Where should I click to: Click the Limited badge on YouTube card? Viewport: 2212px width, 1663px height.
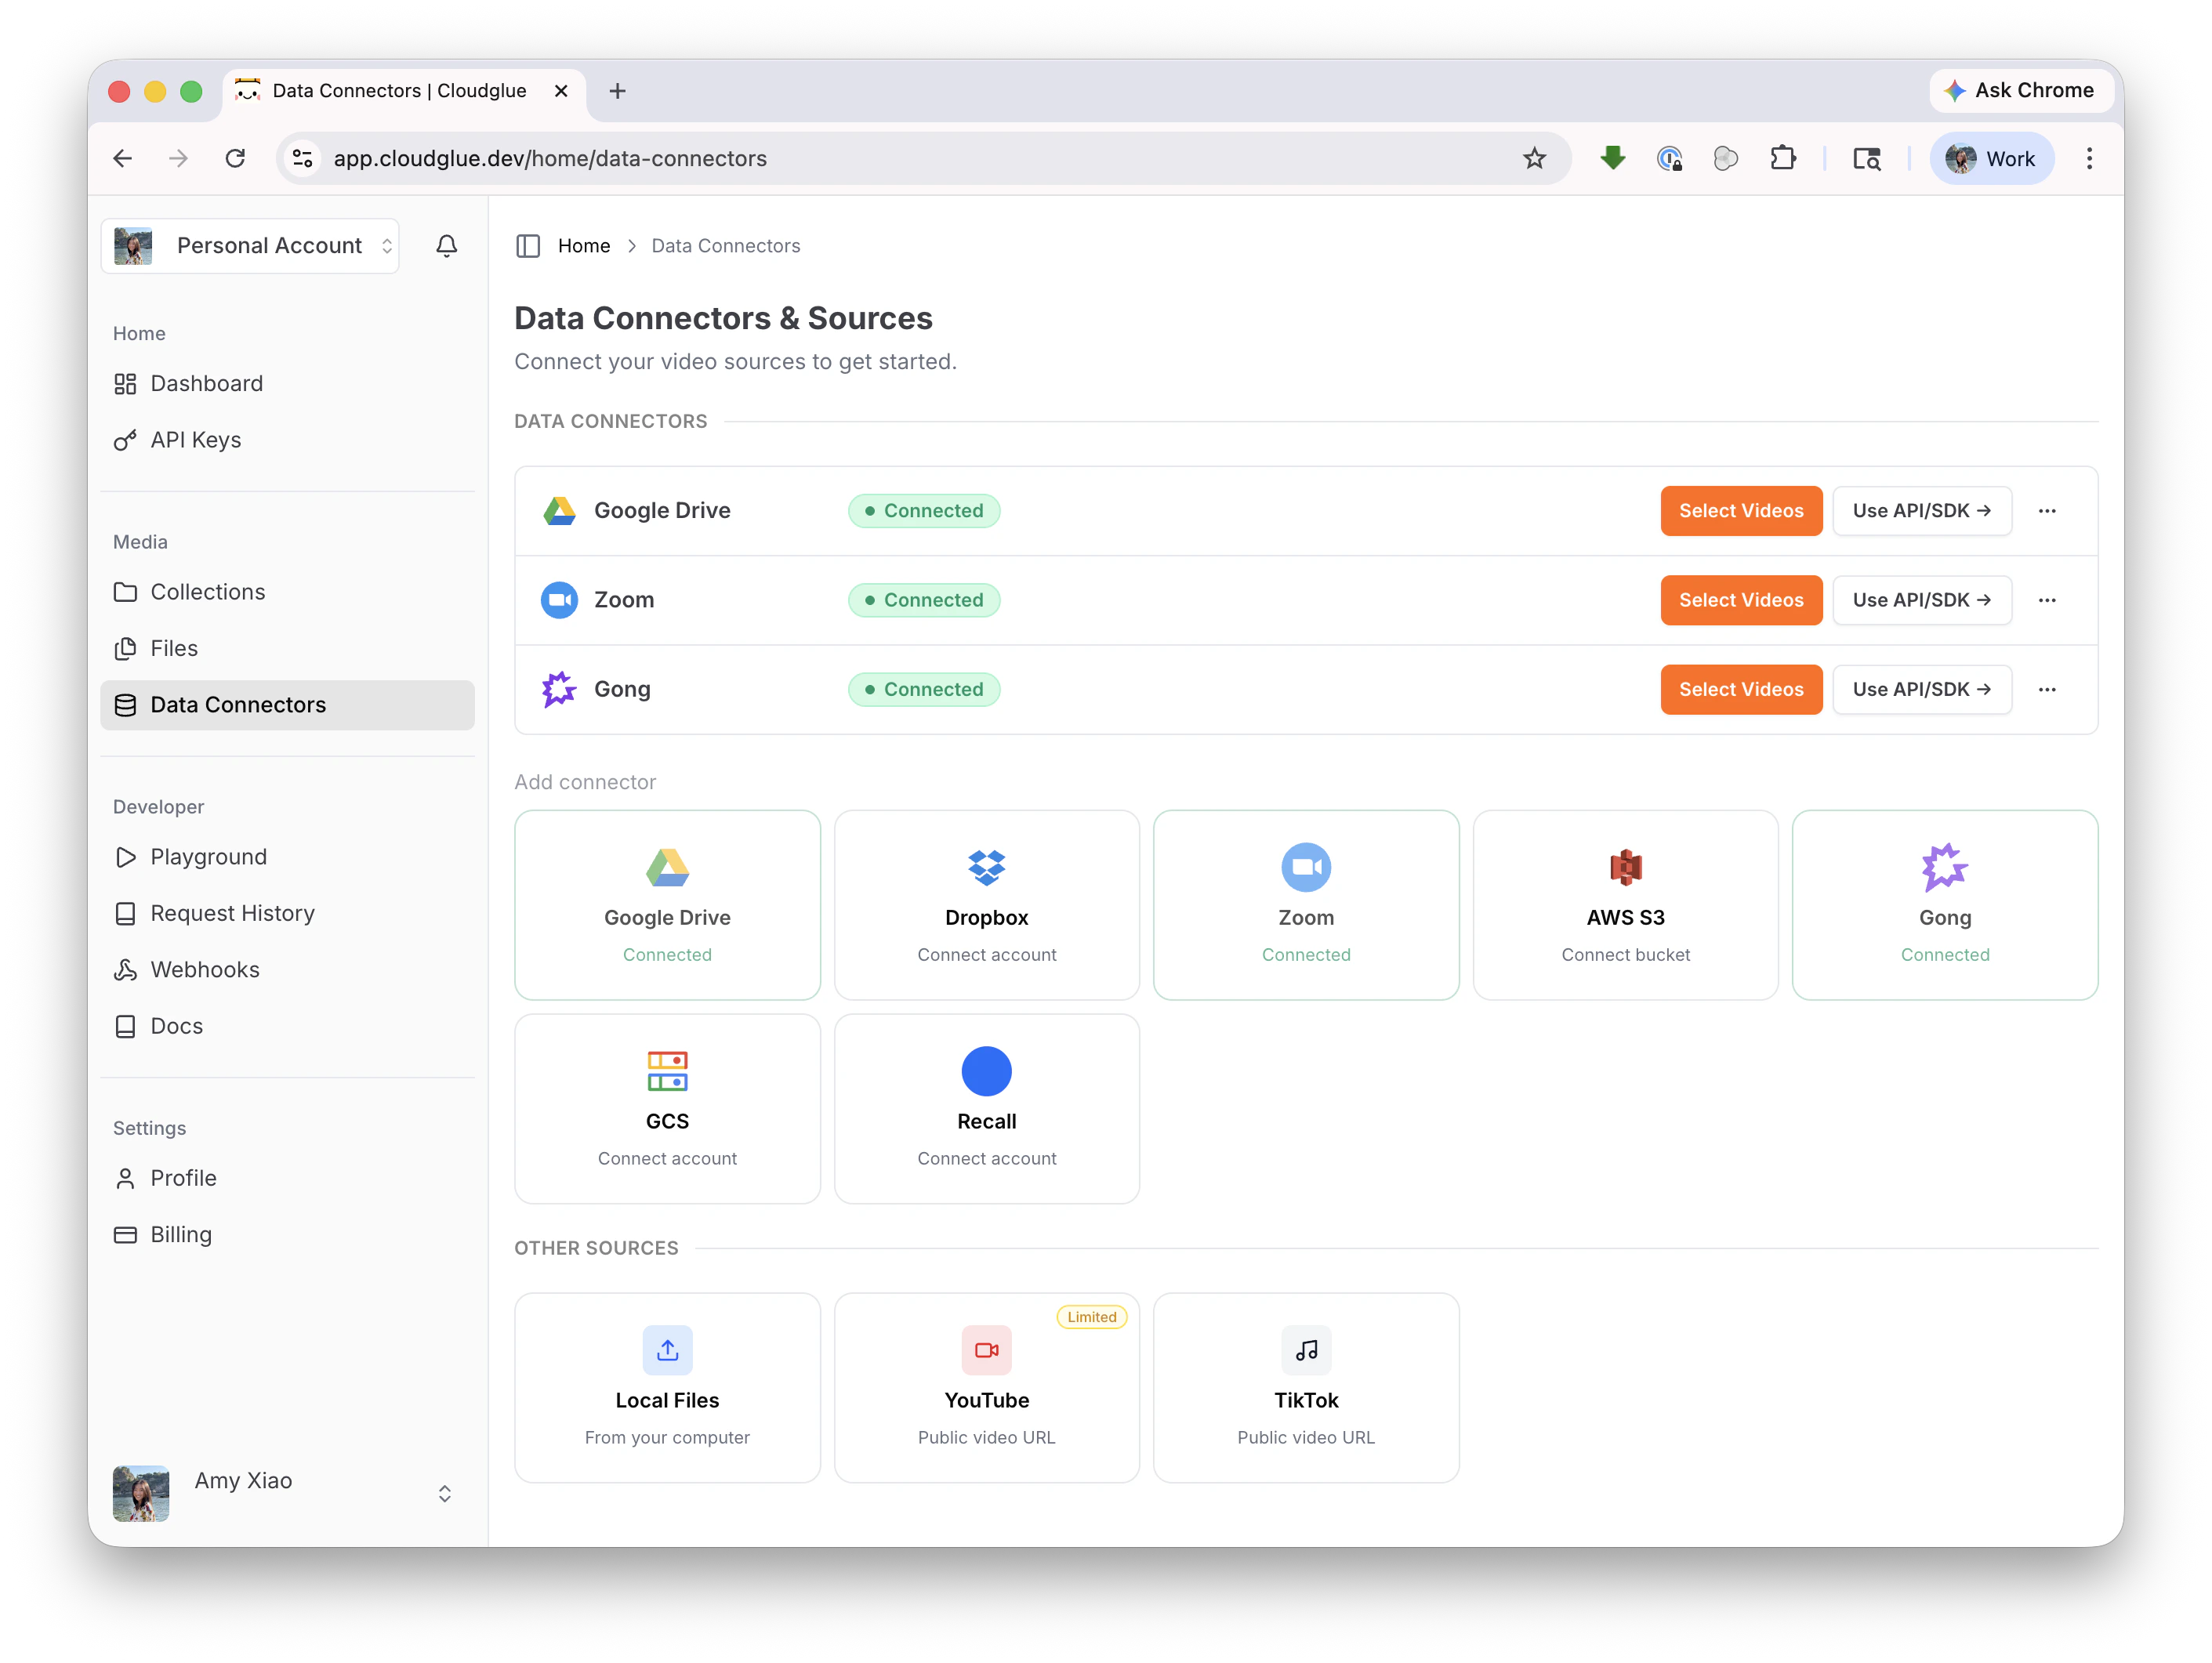click(1092, 1317)
